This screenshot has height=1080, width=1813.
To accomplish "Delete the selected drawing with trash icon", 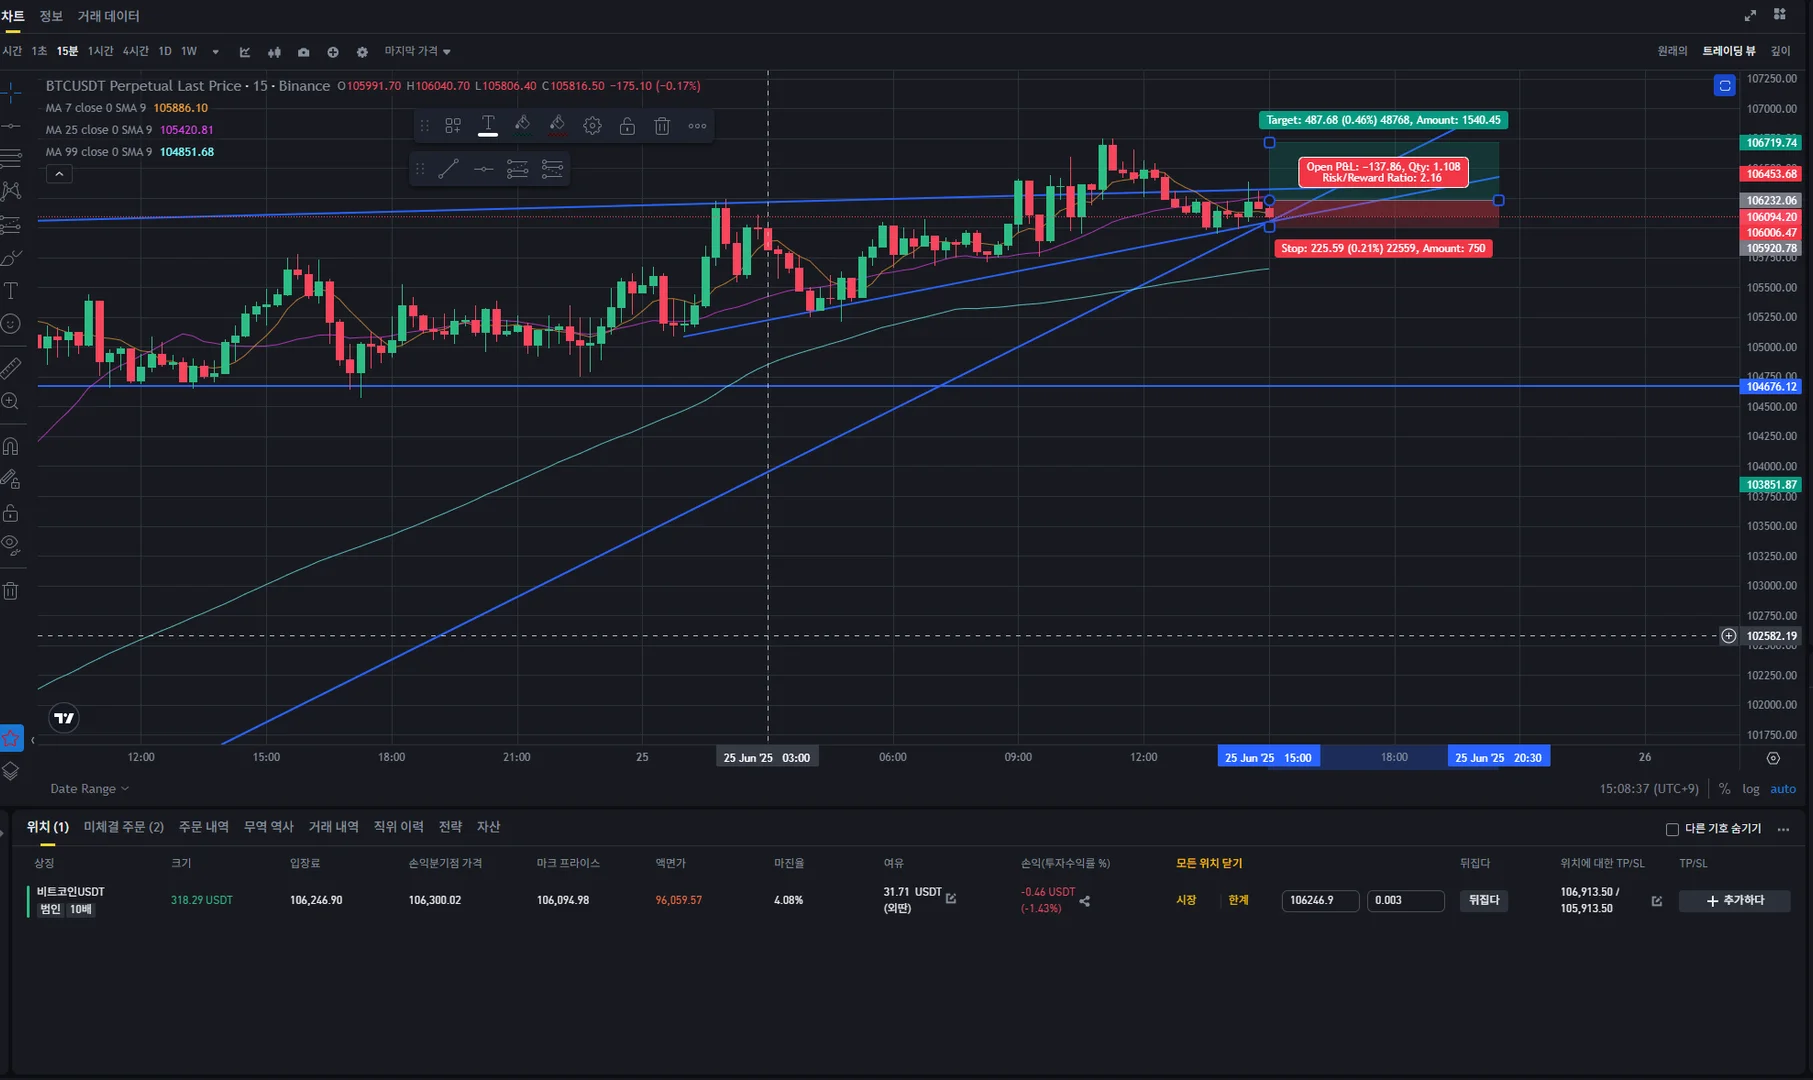I will (x=662, y=126).
